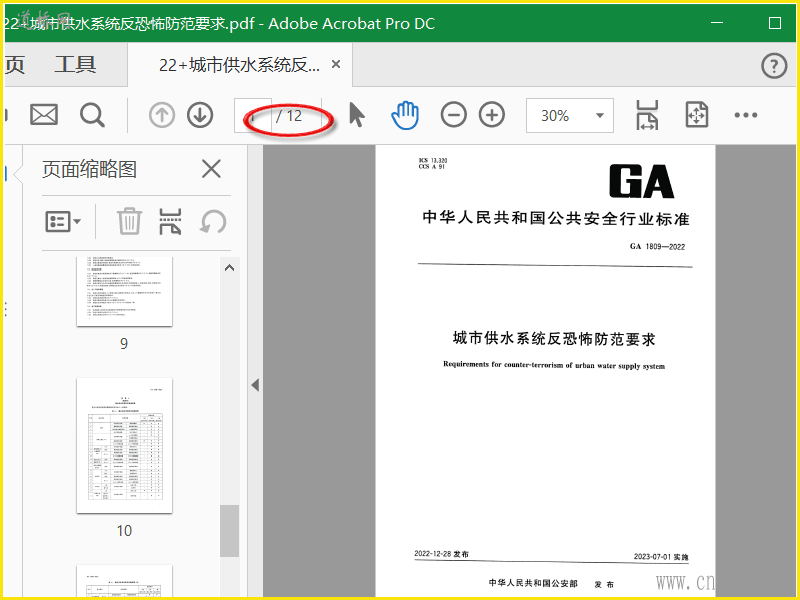Click the fit page icon
Screen dimensions: 800x600
(696, 115)
